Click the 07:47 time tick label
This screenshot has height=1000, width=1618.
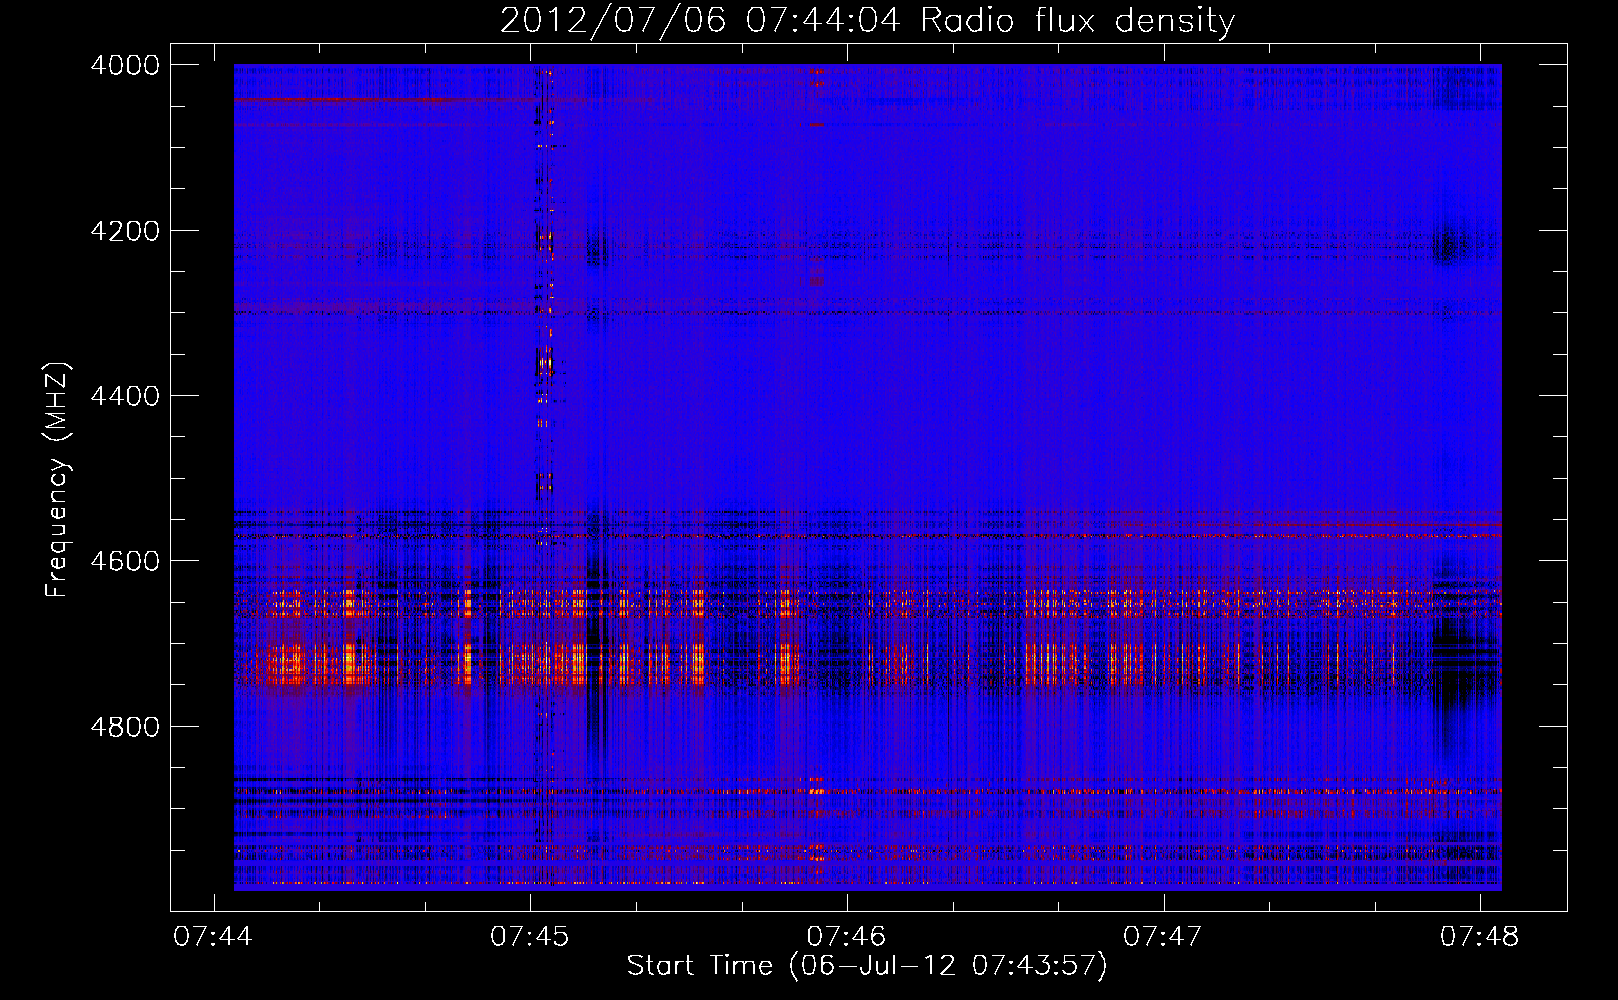tap(1163, 936)
